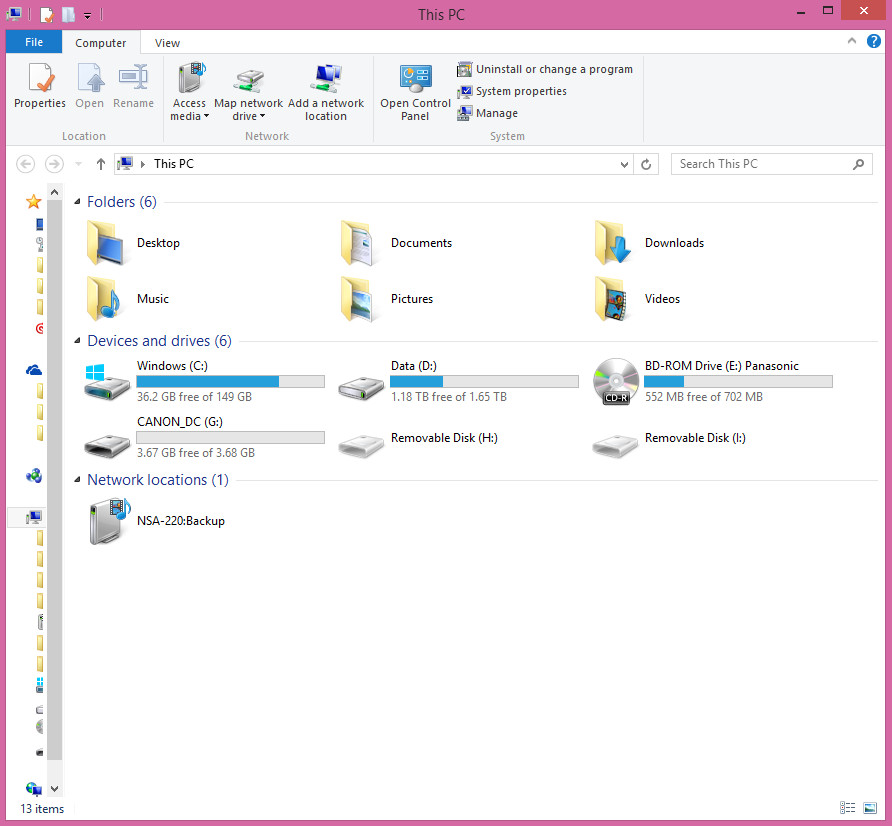Screen dimensions: 892x826
Task: Click the Add a network location icon
Action: click(326, 79)
